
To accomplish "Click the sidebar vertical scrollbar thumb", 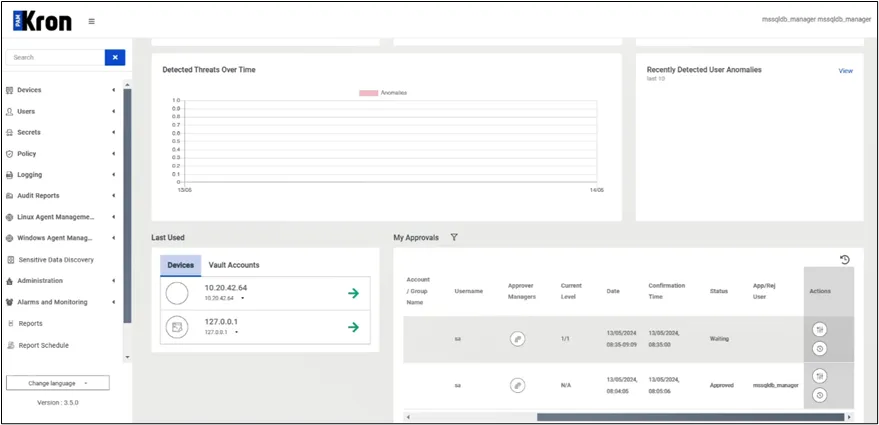I will coord(127,205).
